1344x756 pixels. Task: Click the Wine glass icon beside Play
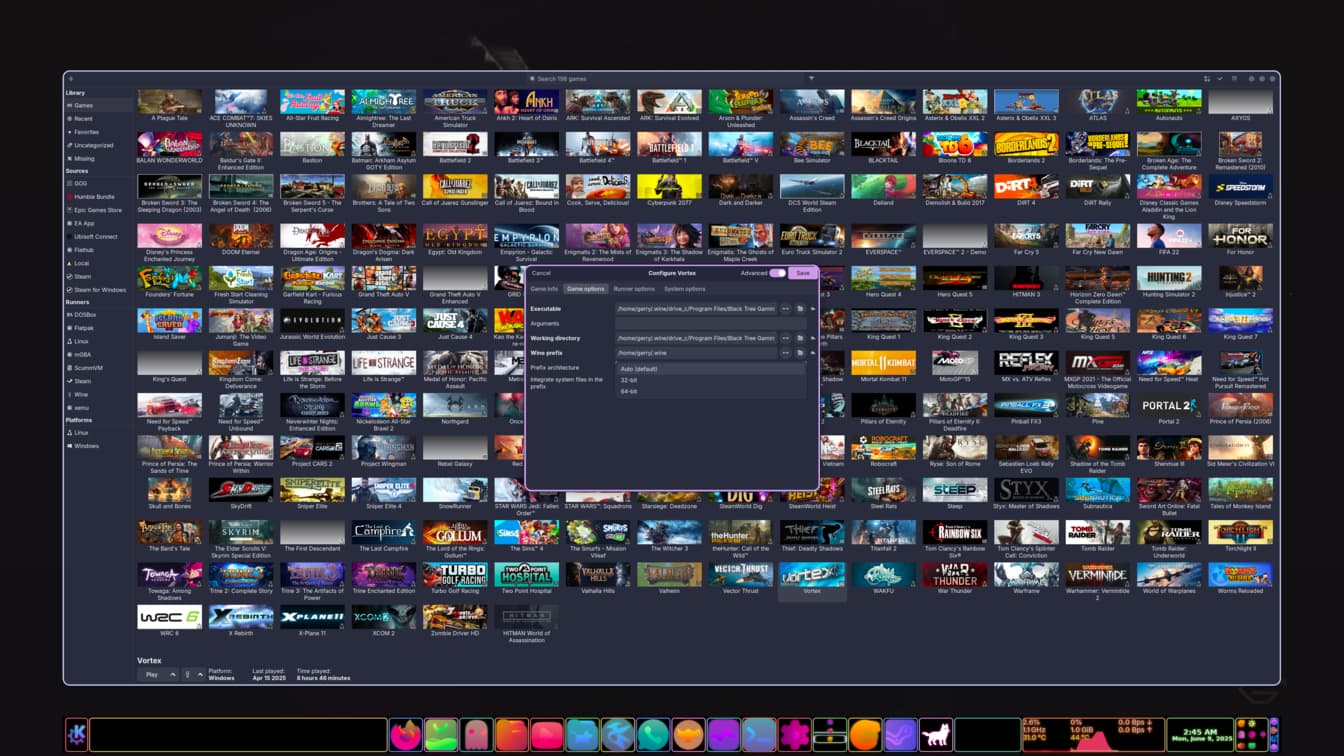tap(187, 675)
